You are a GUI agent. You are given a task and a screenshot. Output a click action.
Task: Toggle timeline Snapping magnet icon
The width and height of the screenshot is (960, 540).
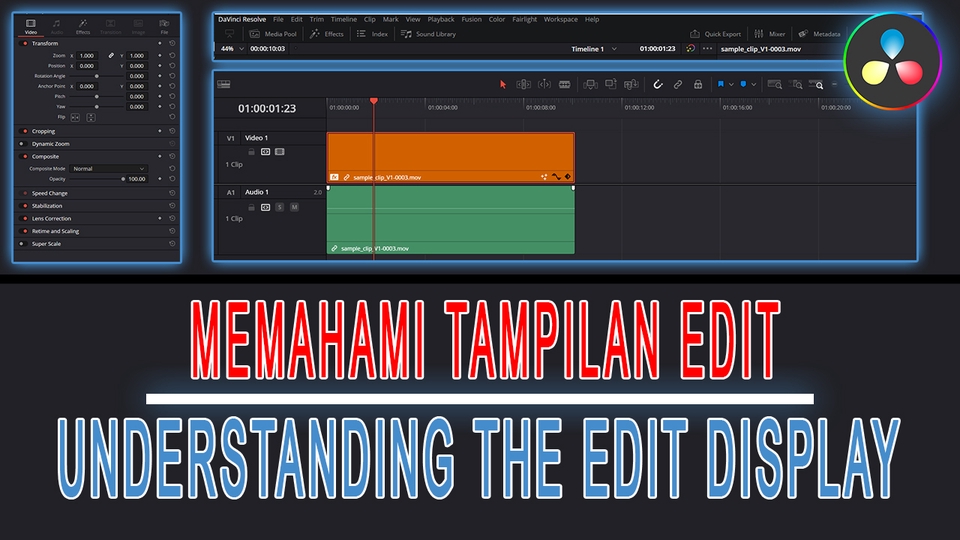click(658, 84)
